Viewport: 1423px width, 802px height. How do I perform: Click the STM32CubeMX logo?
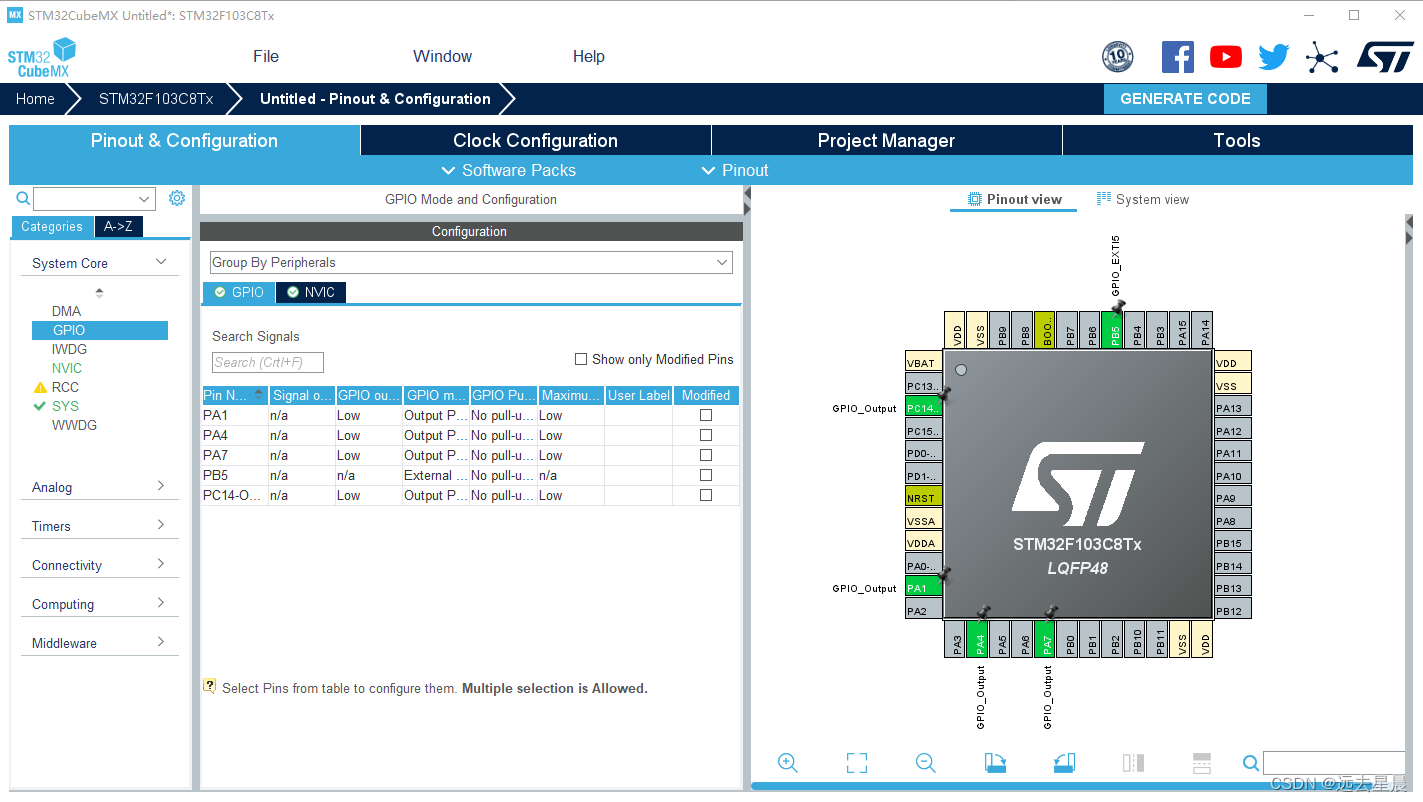click(x=42, y=58)
